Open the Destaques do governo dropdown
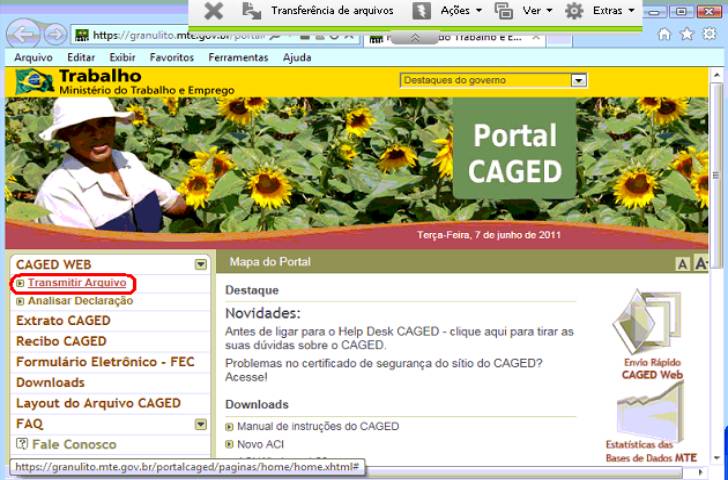 pos(493,80)
